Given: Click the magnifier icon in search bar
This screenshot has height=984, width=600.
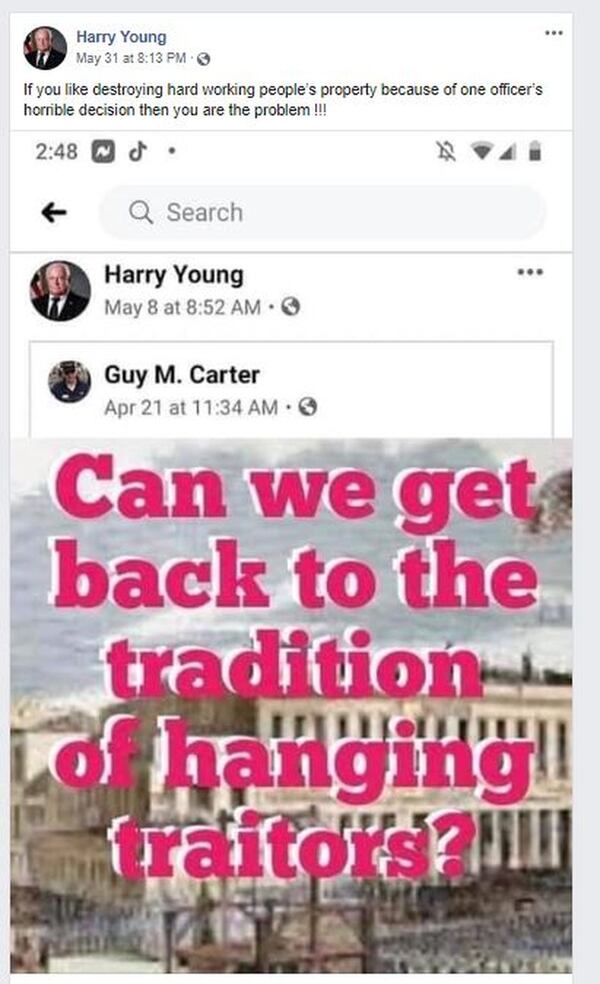Looking at the screenshot, I should [141, 212].
